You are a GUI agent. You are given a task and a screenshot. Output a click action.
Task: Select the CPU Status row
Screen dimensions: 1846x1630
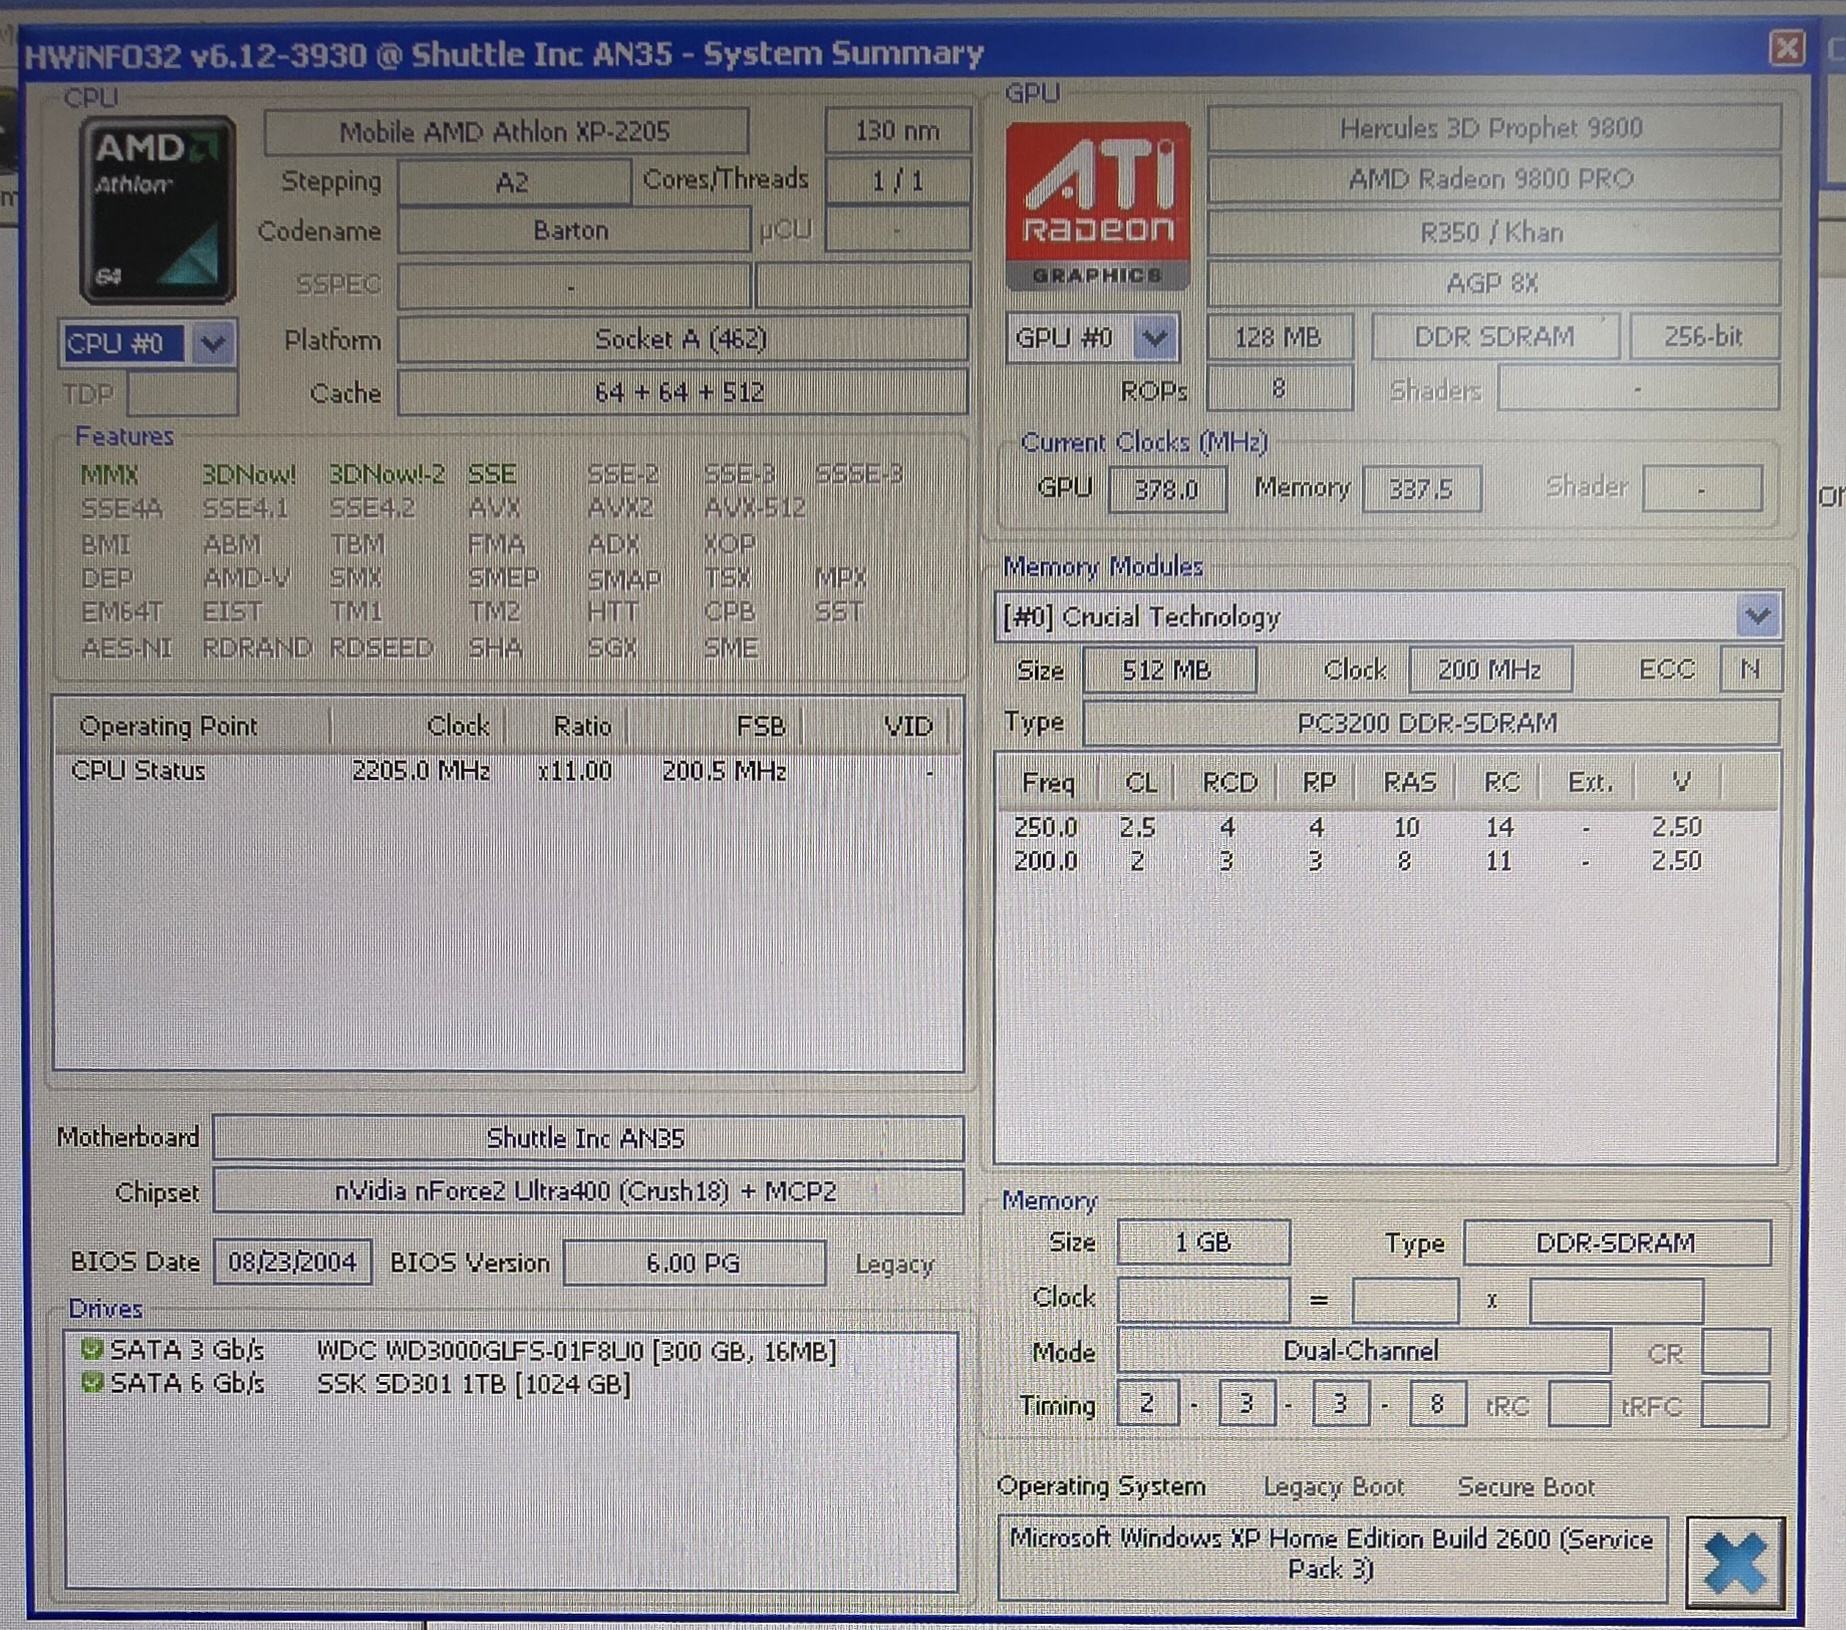(x=506, y=771)
